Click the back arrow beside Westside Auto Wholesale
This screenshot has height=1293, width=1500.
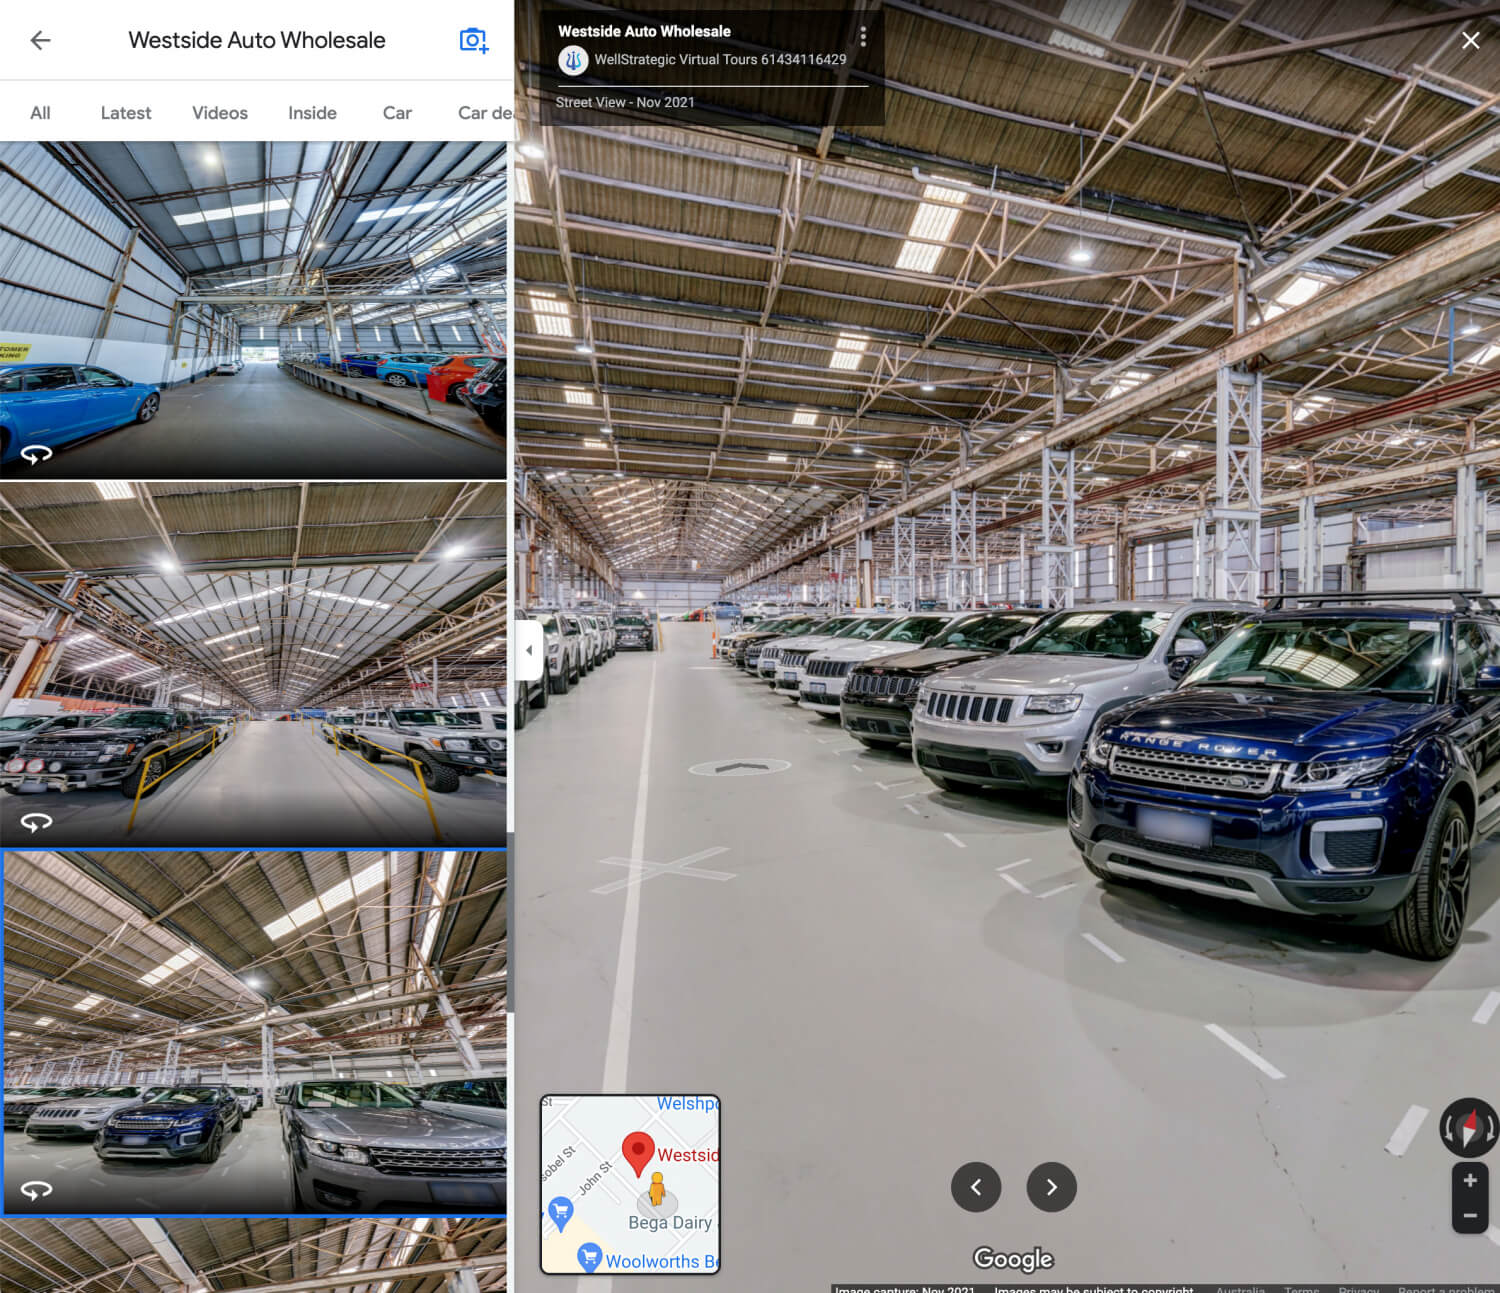click(39, 40)
